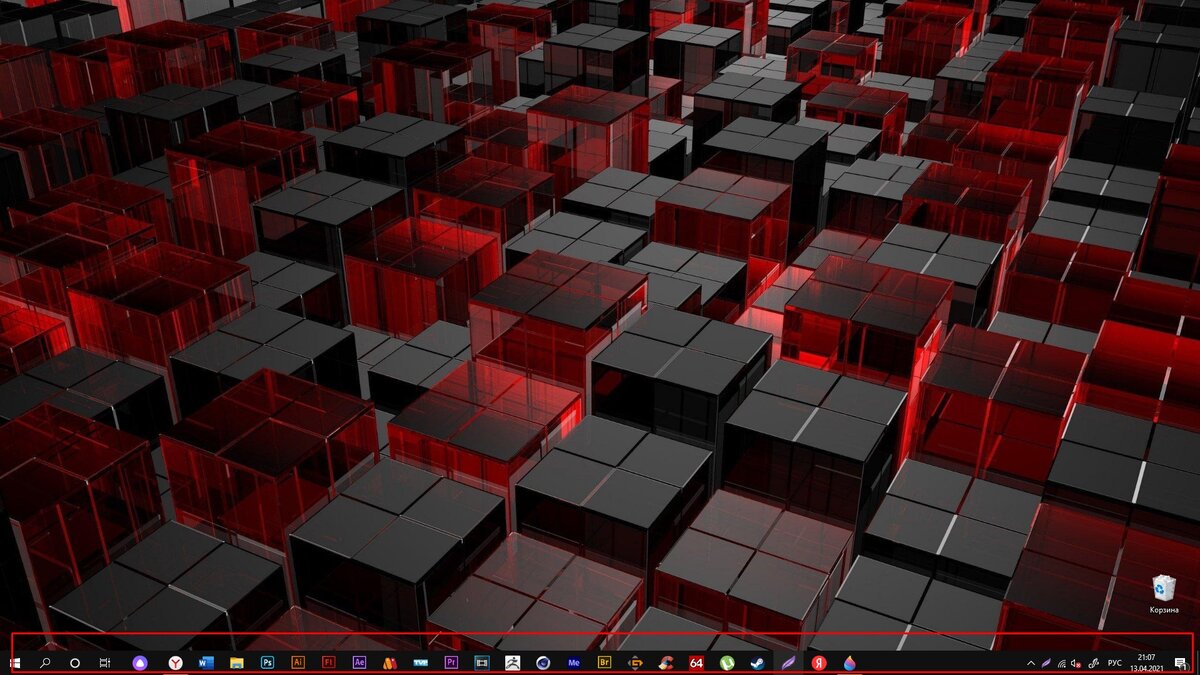Image resolution: width=1200 pixels, height=675 pixels.
Task: Launch the TVP animation app icon
Action: tap(420, 663)
